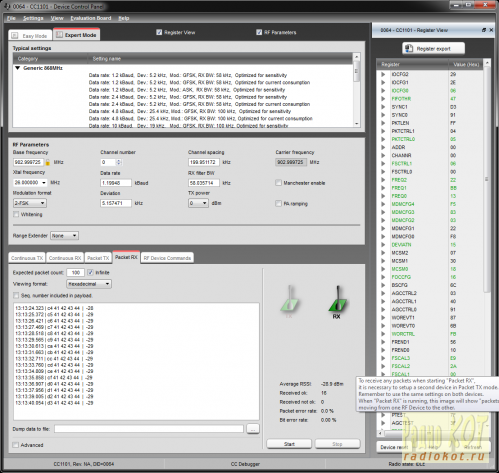Expand the FREQ2 register row

[383, 180]
